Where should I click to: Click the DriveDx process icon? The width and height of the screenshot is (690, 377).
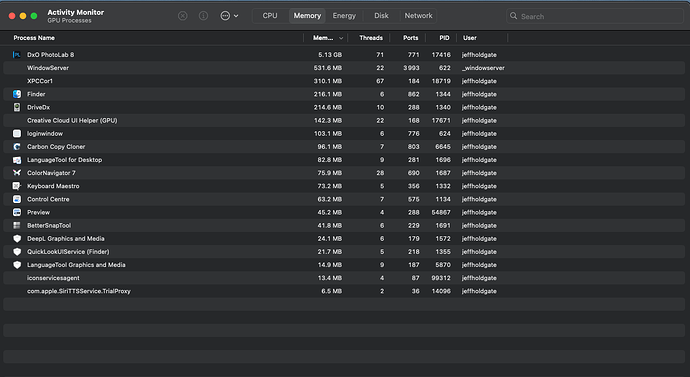click(17, 107)
